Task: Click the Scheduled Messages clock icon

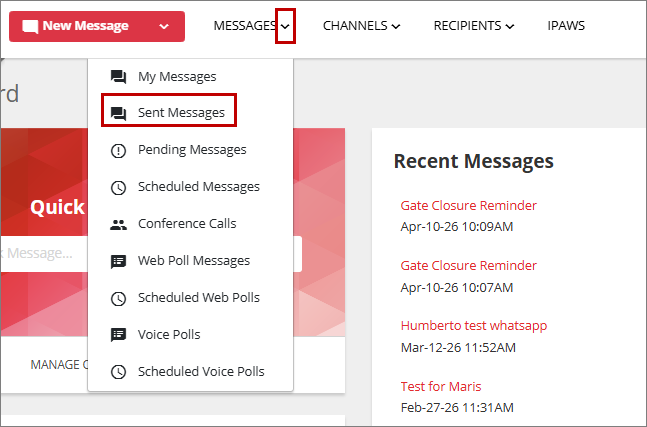Action: pyautogui.click(x=118, y=188)
